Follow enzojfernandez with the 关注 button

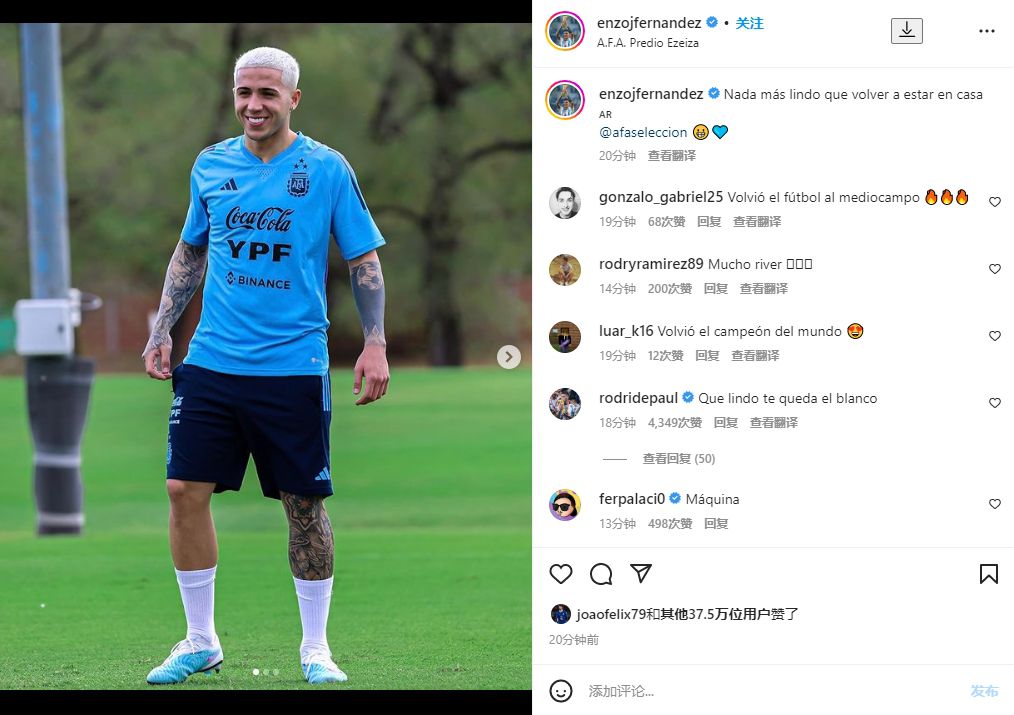[x=750, y=23]
